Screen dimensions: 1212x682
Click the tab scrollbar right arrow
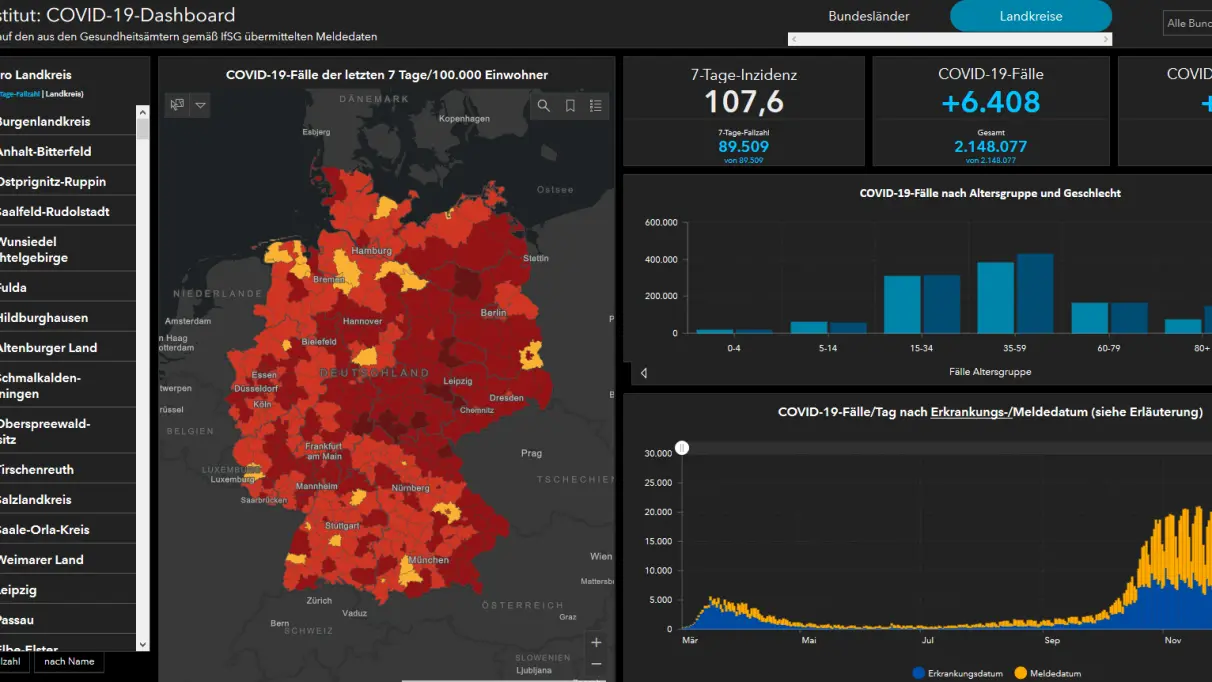(1106, 39)
